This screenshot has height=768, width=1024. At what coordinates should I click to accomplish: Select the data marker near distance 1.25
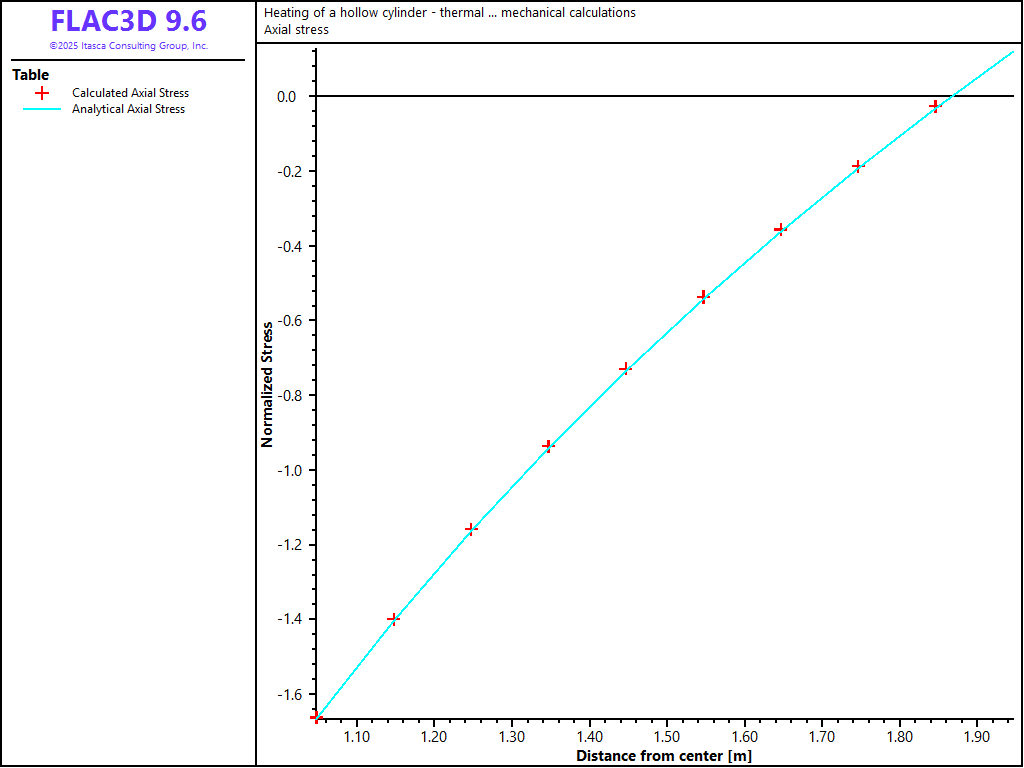click(471, 528)
